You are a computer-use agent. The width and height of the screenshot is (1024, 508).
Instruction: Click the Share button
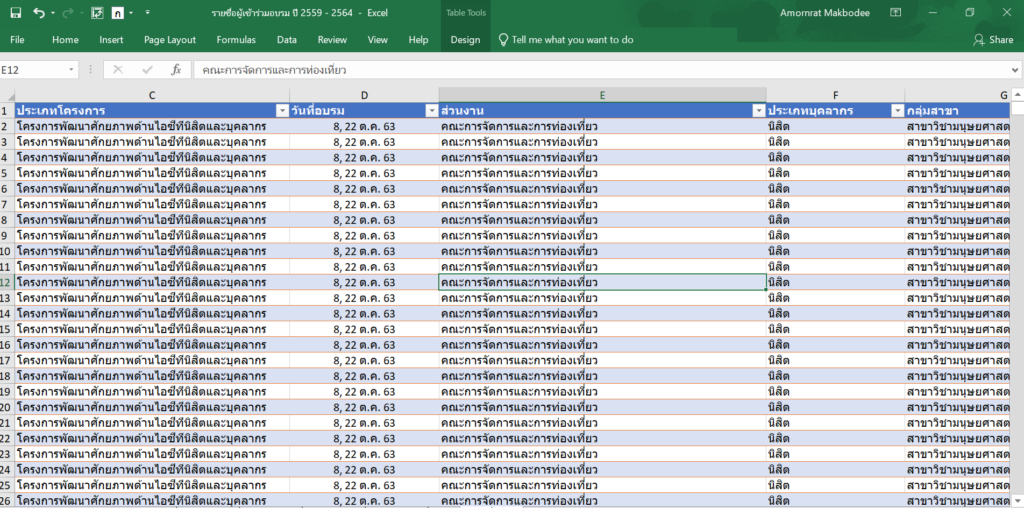pos(993,40)
